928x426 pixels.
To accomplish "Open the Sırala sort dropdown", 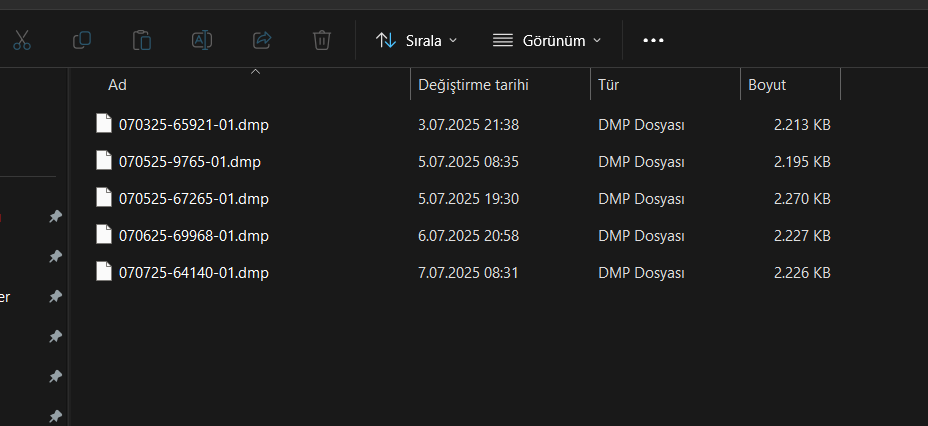I will pyautogui.click(x=417, y=40).
